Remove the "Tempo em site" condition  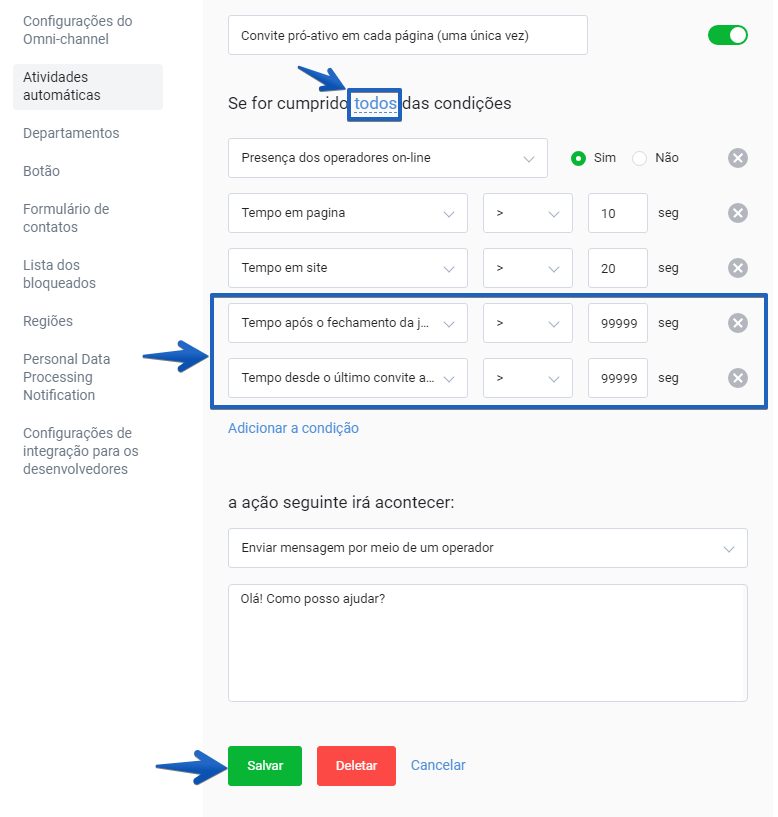point(737,267)
